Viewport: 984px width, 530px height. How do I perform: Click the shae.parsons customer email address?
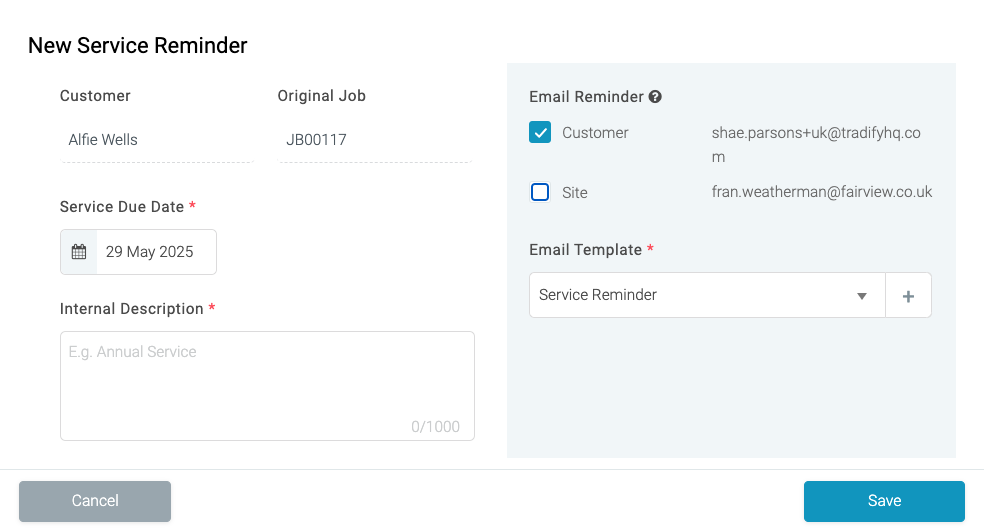click(x=816, y=144)
